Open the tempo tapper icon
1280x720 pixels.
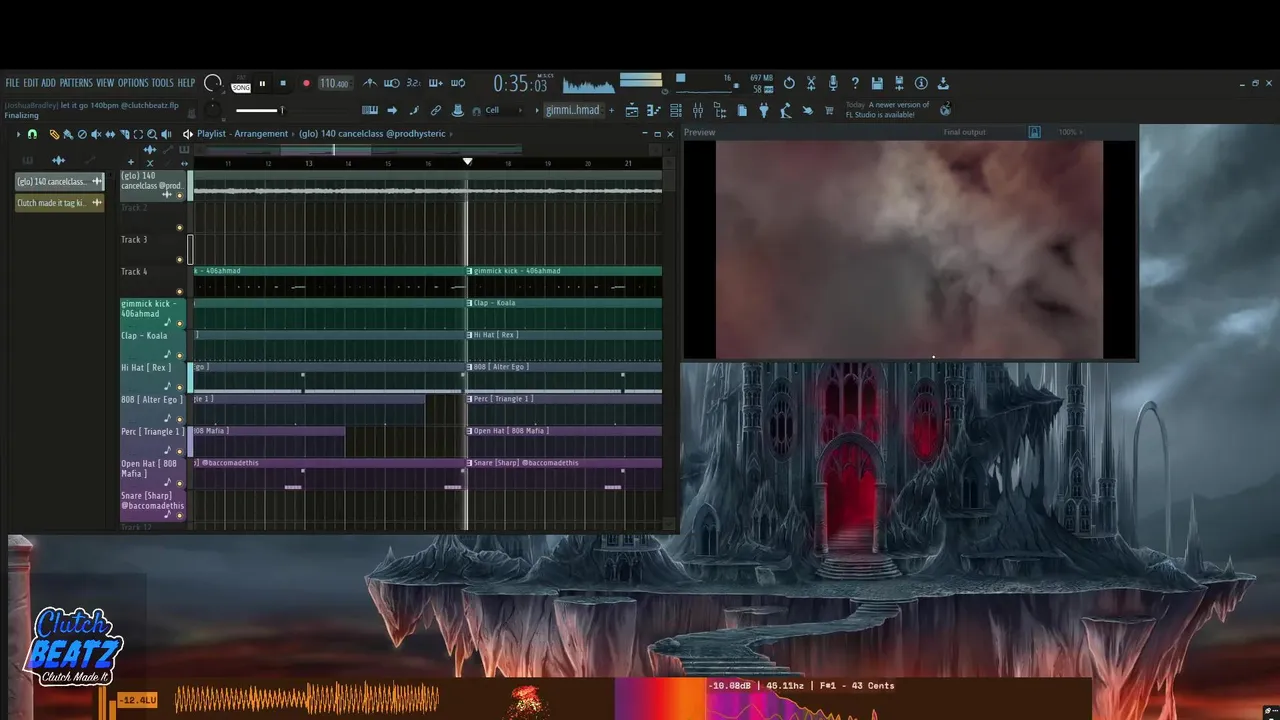pos(786,110)
